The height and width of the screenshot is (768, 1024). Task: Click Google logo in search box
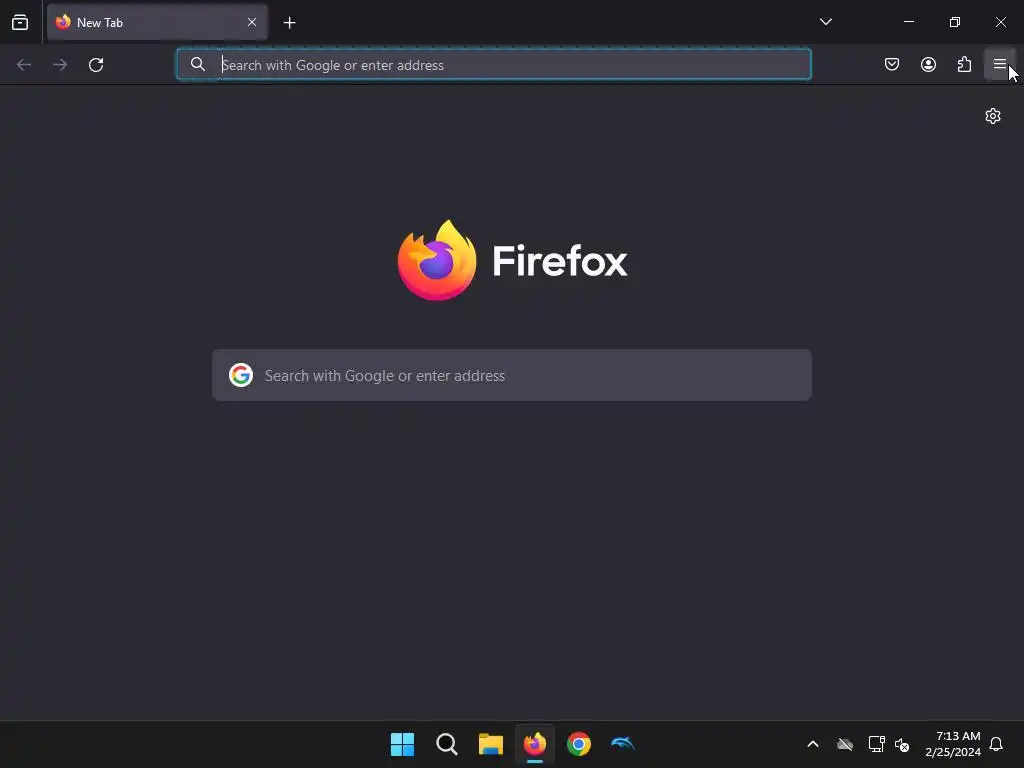(241, 376)
